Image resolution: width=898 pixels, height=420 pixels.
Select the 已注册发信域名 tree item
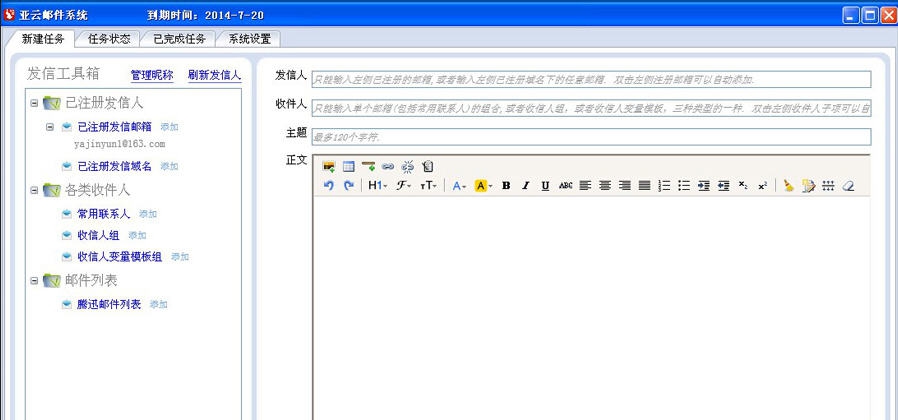coord(115,166)
